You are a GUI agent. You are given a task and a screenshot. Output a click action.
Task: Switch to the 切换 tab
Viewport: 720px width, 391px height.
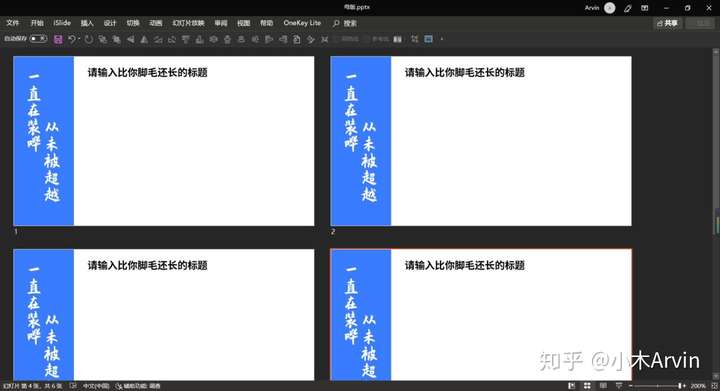click(133, 23)
